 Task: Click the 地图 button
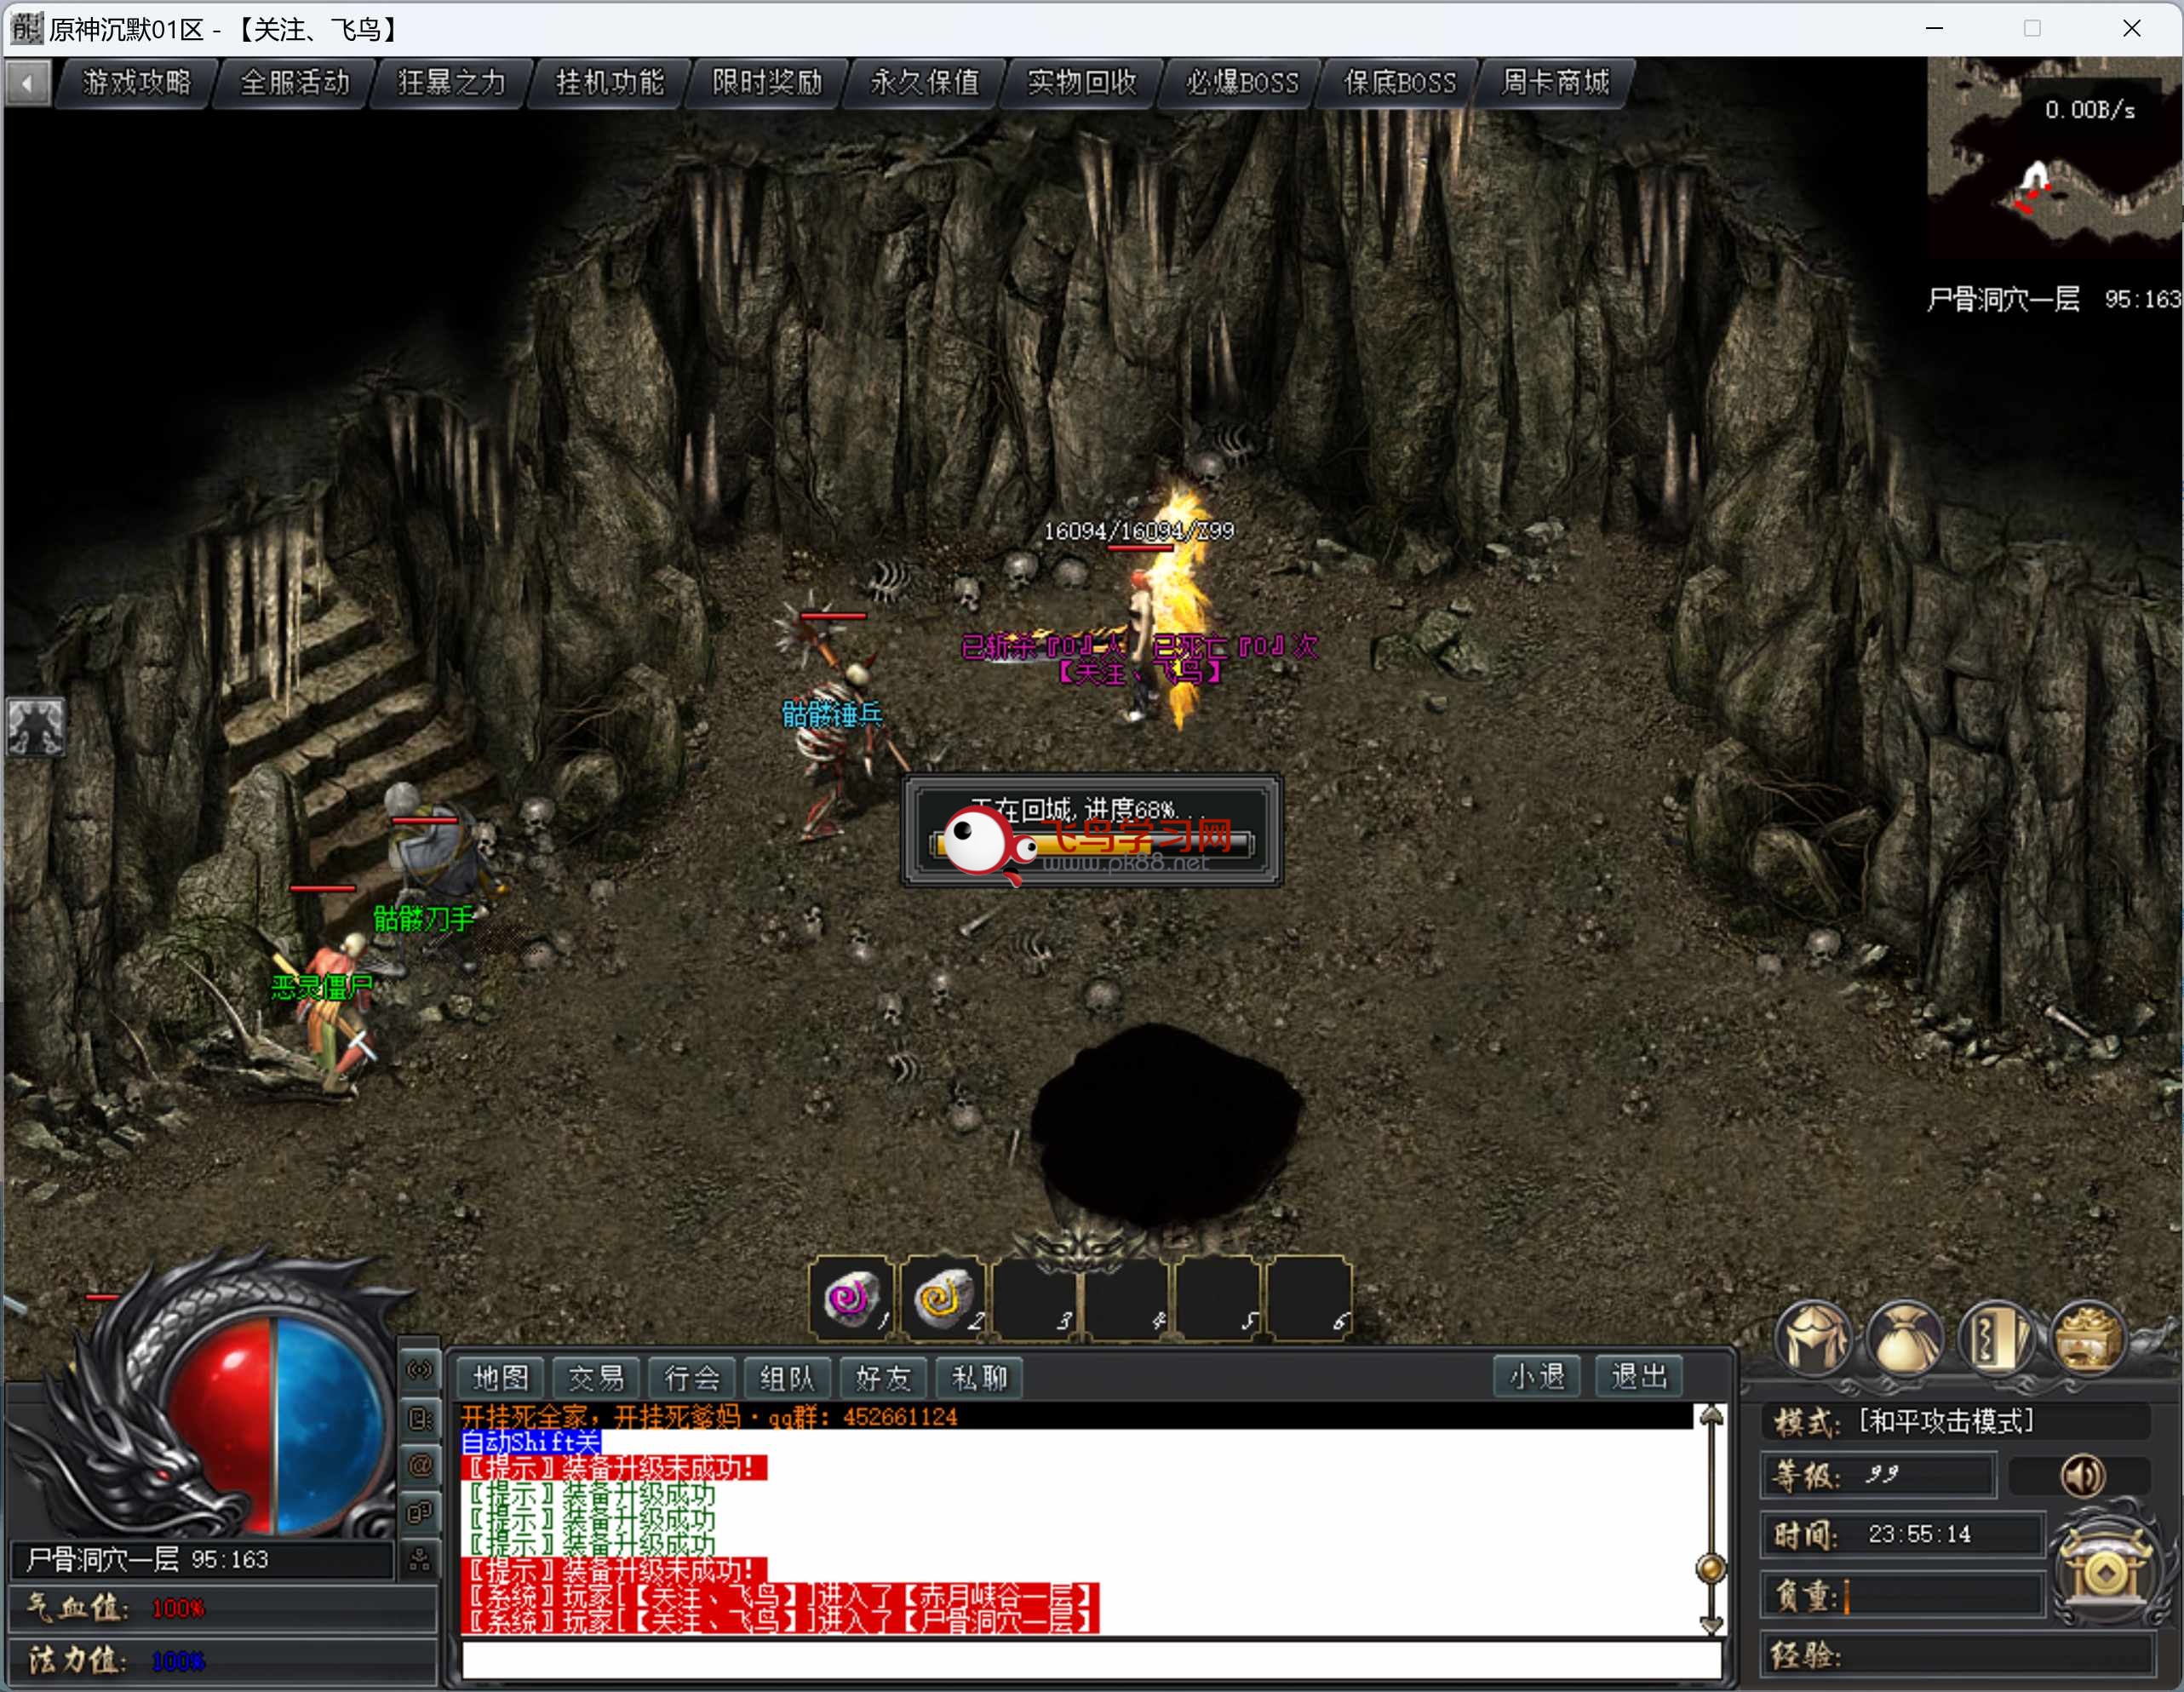click(500, 1378)
